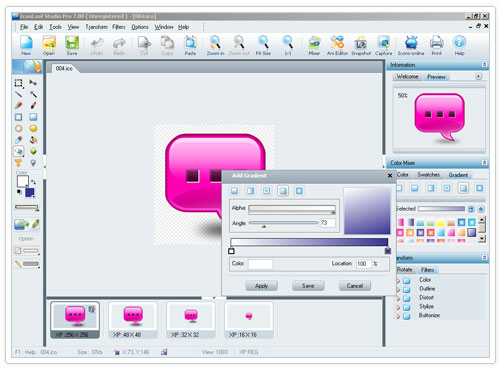The image size is (500, 370).
Task: Click the Snapshot toolbar icon
Action: [x=361, y=45]
